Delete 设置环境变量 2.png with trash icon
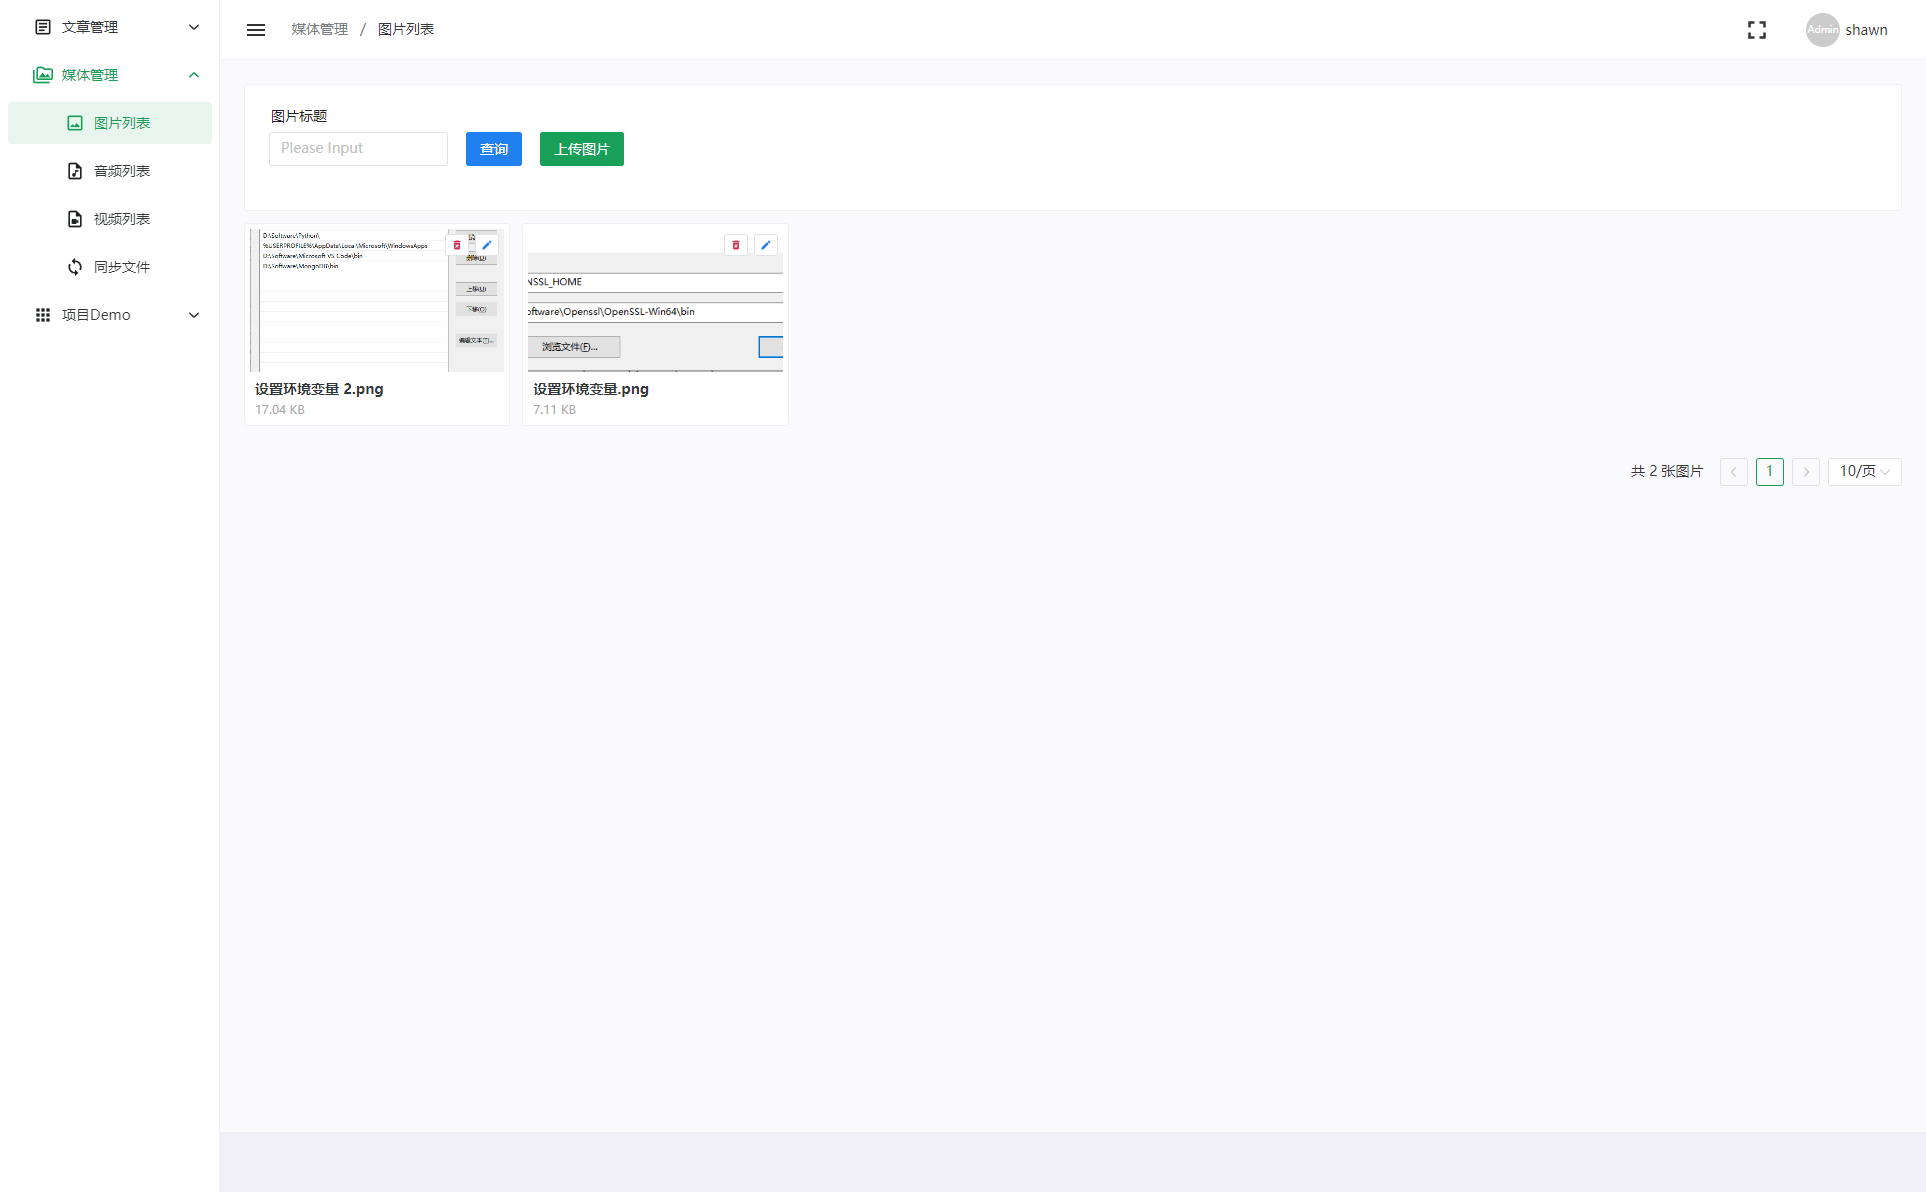This screenshot has width=1926, height=1192. [457, 245]
